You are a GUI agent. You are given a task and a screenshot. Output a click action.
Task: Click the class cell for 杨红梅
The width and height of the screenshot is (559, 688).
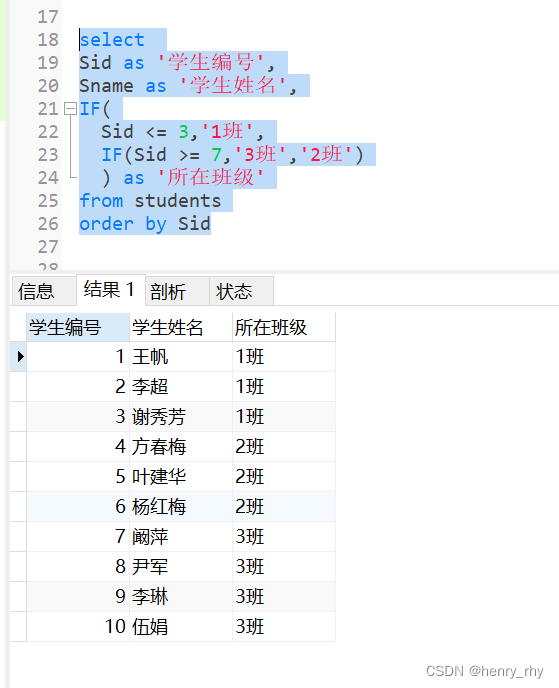point(284,506)
